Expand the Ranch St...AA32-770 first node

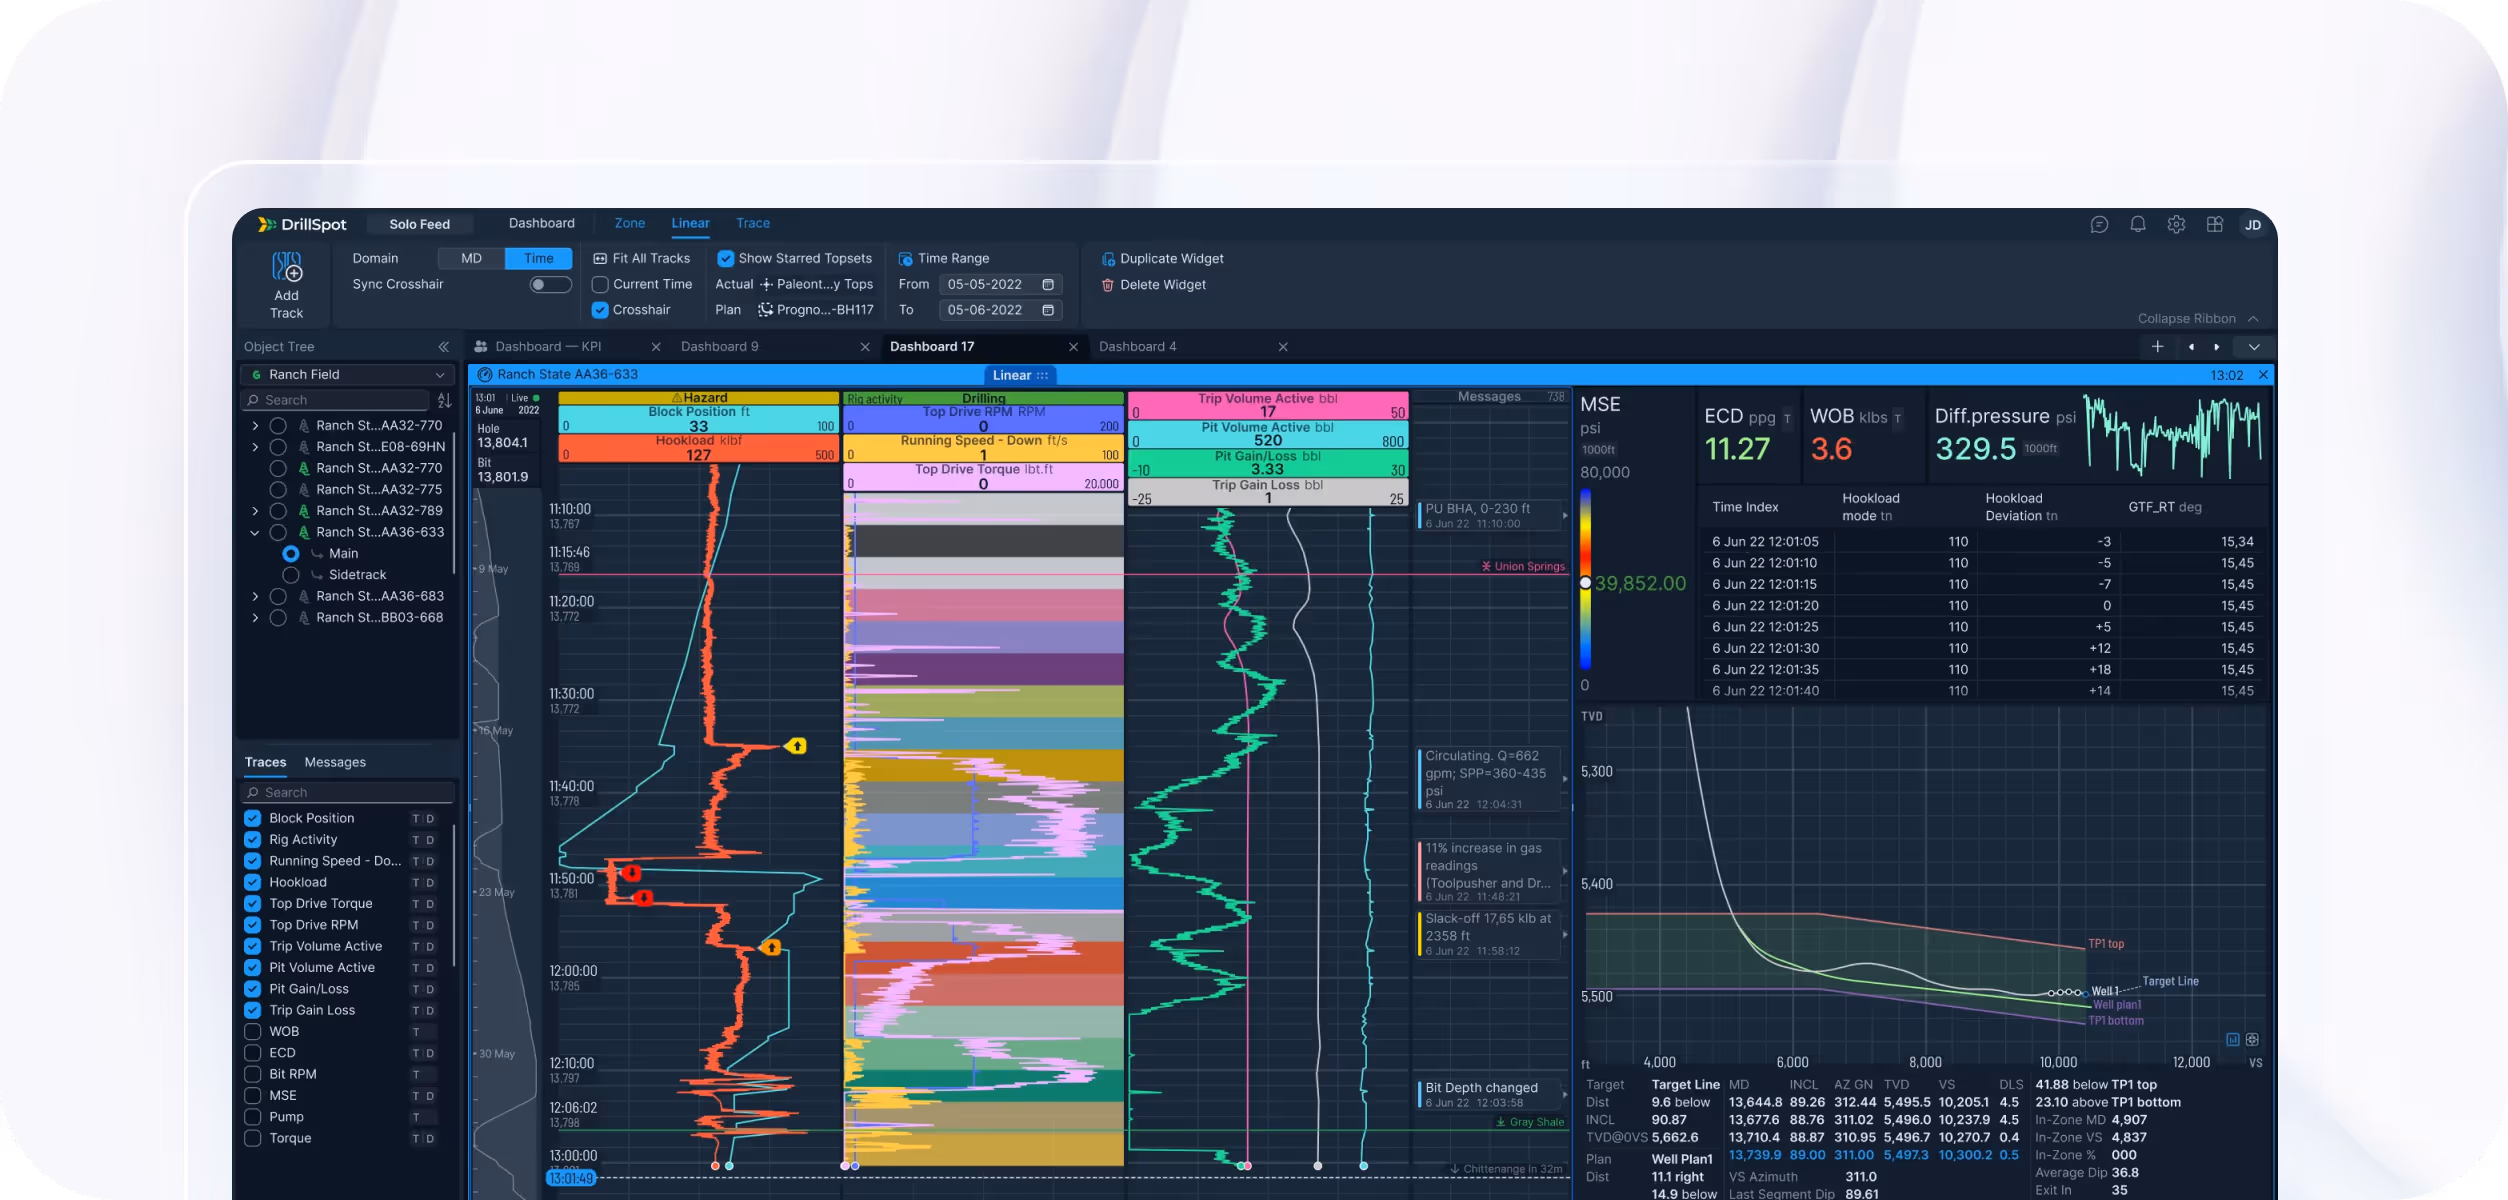tap(255, 426)
